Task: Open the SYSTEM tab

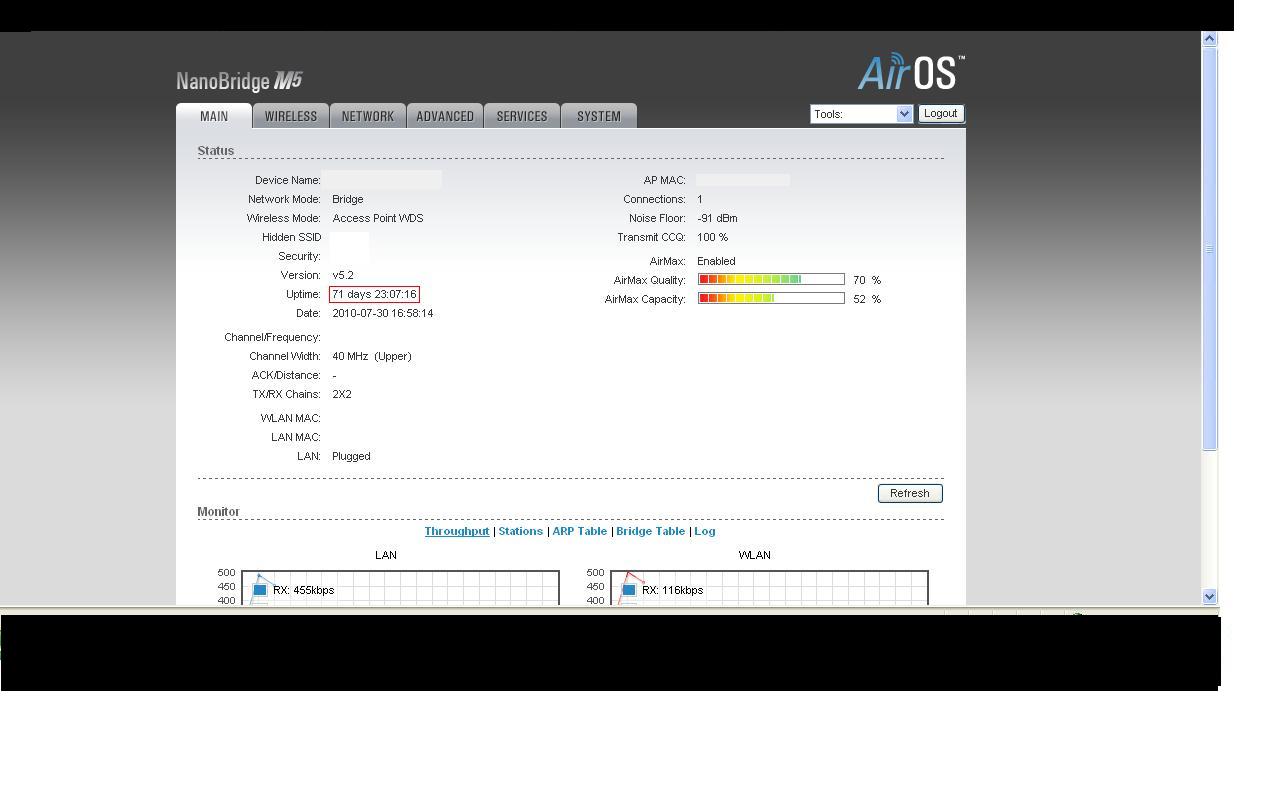Action: tap(599, 116)
